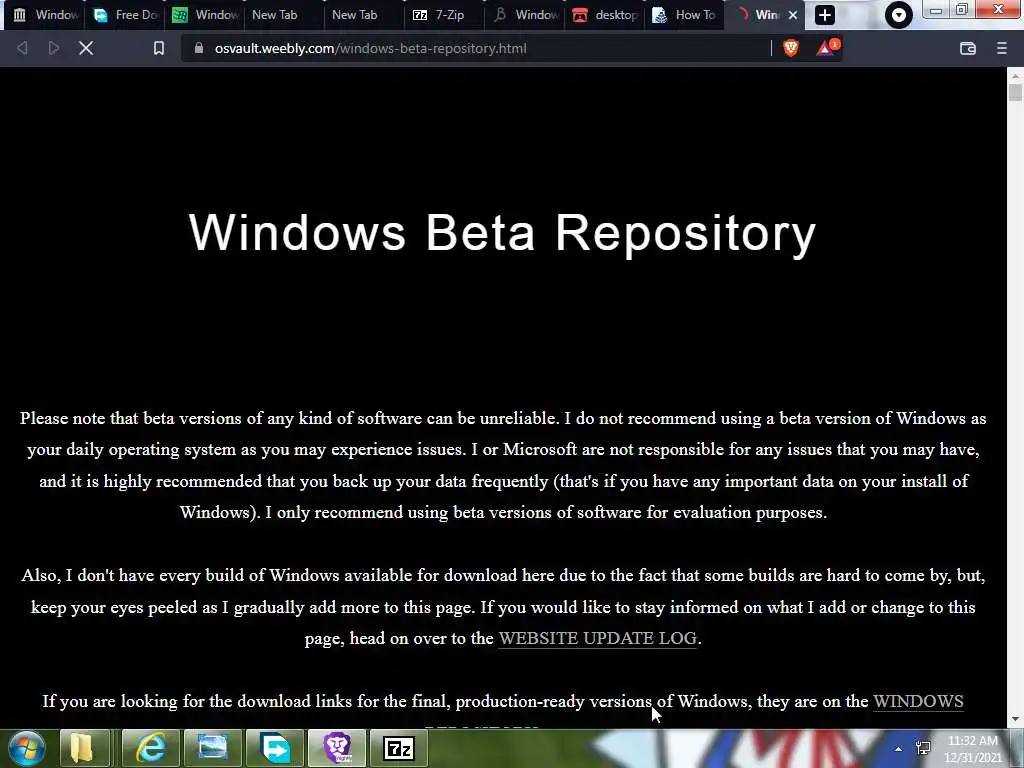Stop loading the page with X button
The width and height of the screenshot is (1024, 768).
86,48
